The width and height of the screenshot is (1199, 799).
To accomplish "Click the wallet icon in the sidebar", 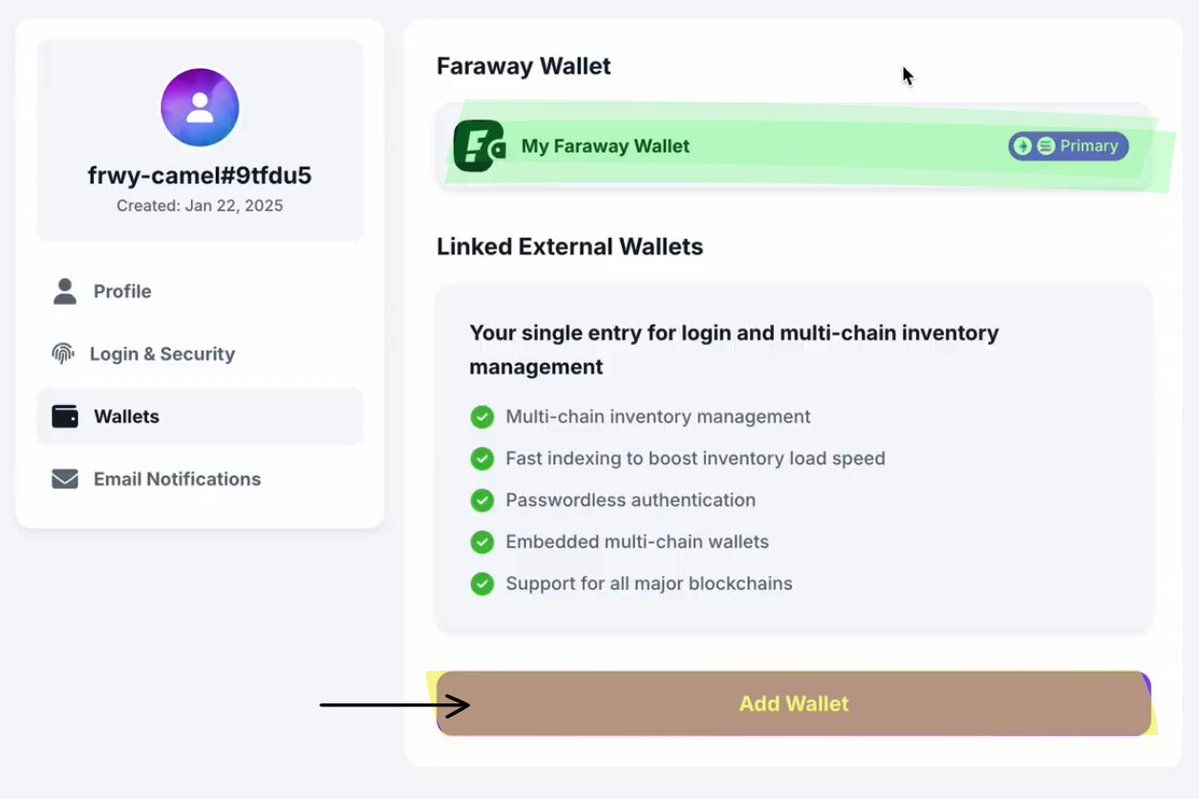I will 65,416.
